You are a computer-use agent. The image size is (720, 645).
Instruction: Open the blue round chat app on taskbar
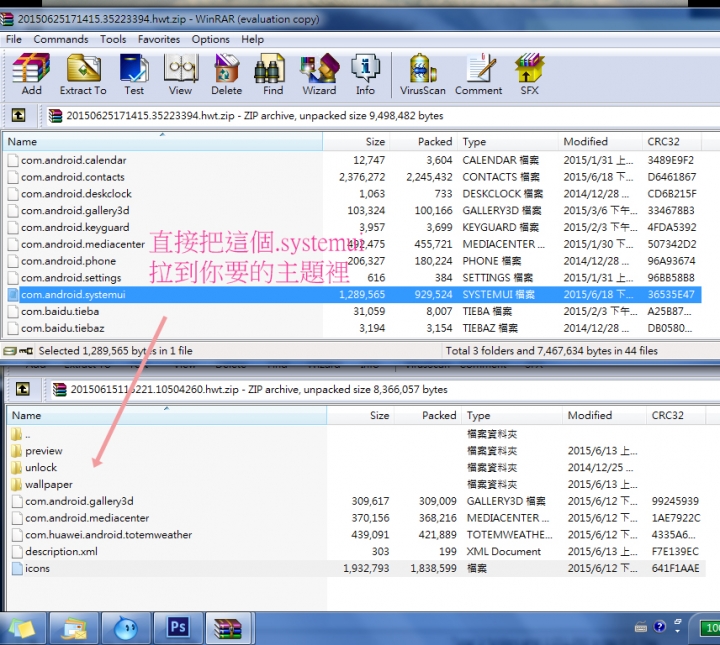click(x=126, y=628)
